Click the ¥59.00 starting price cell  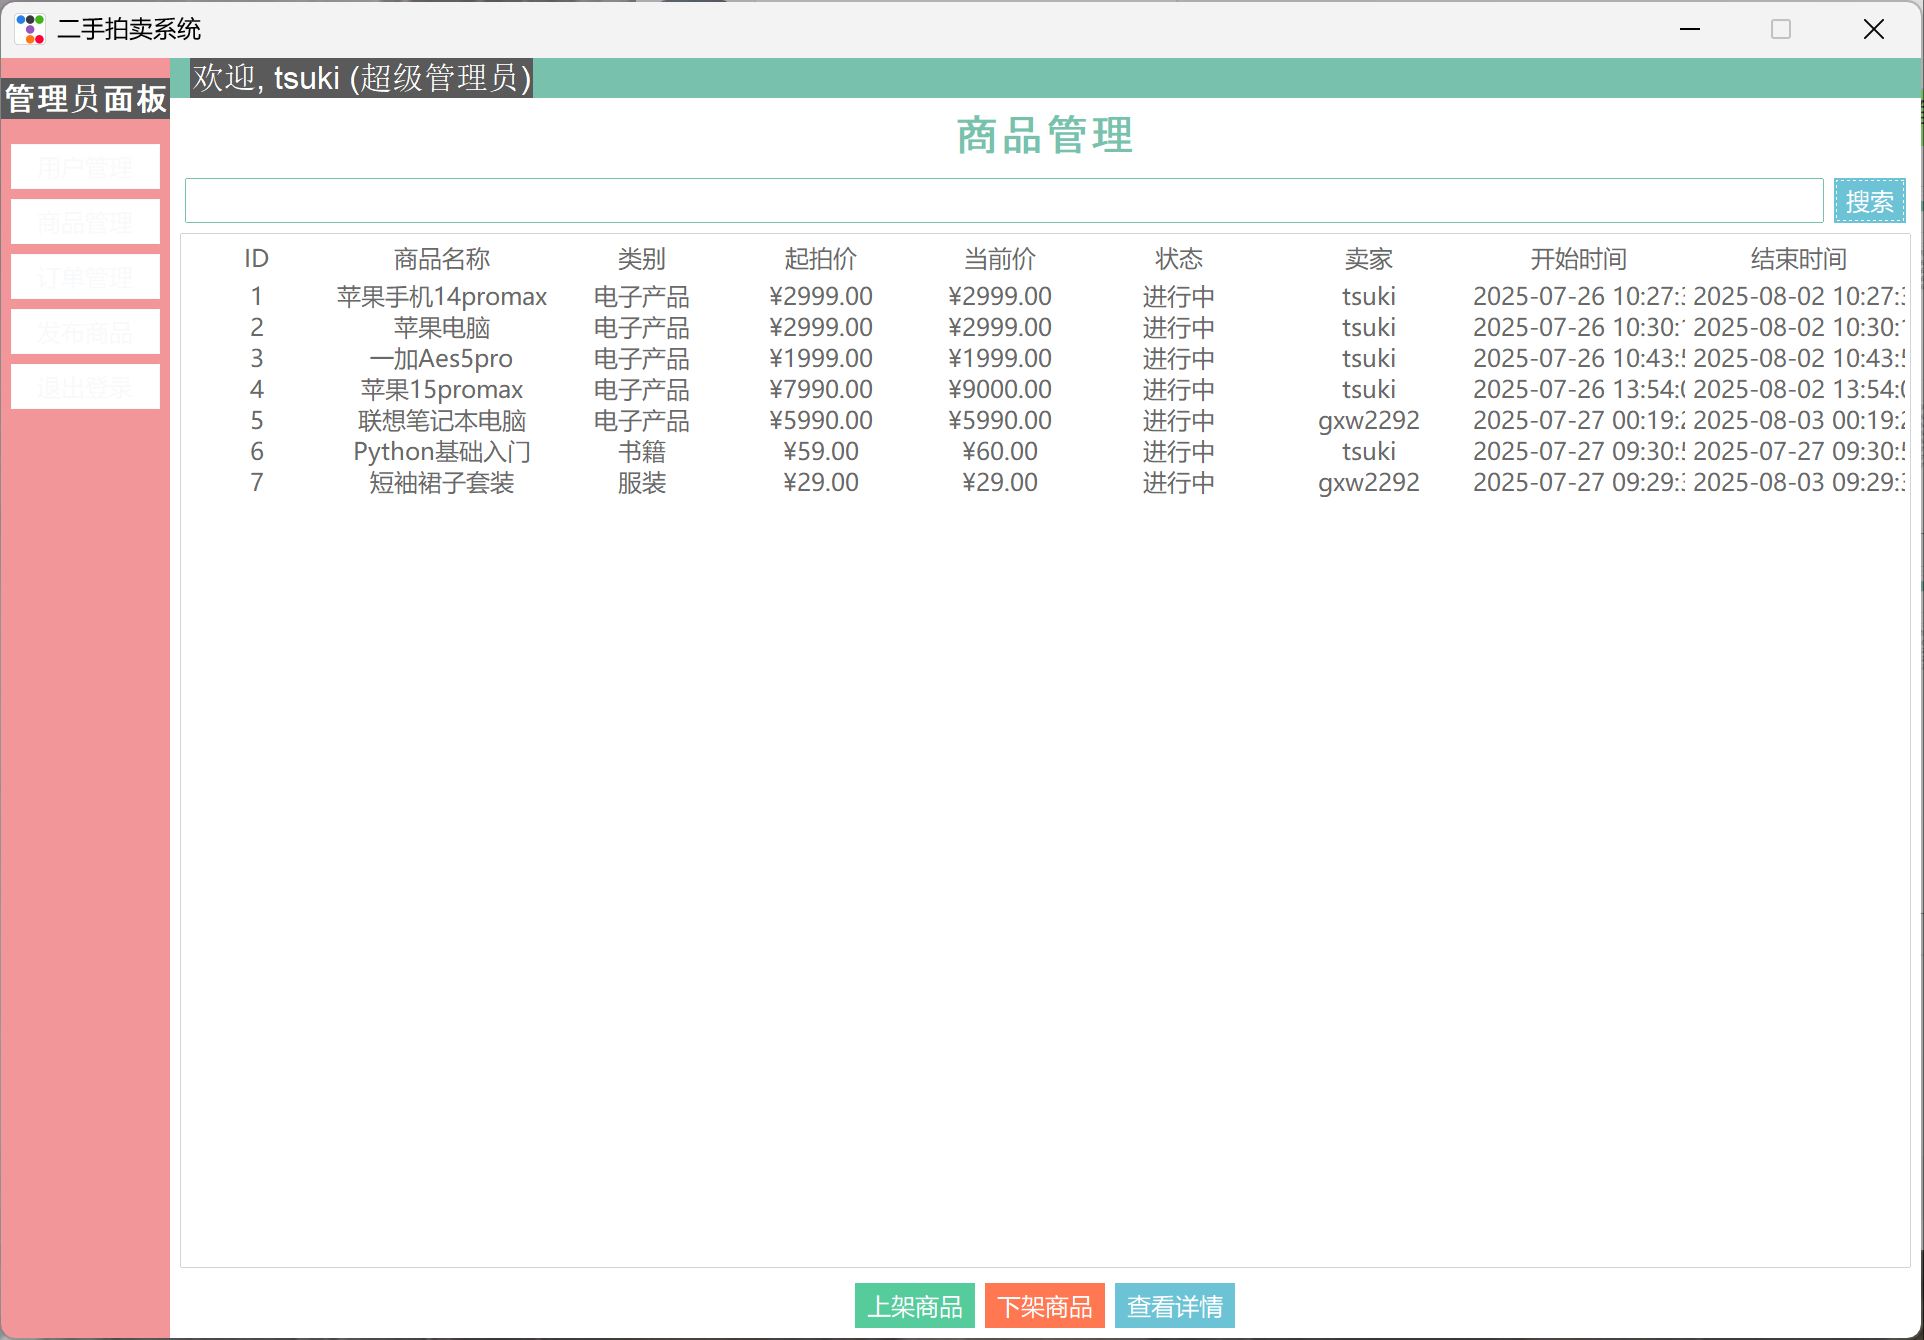821,452
